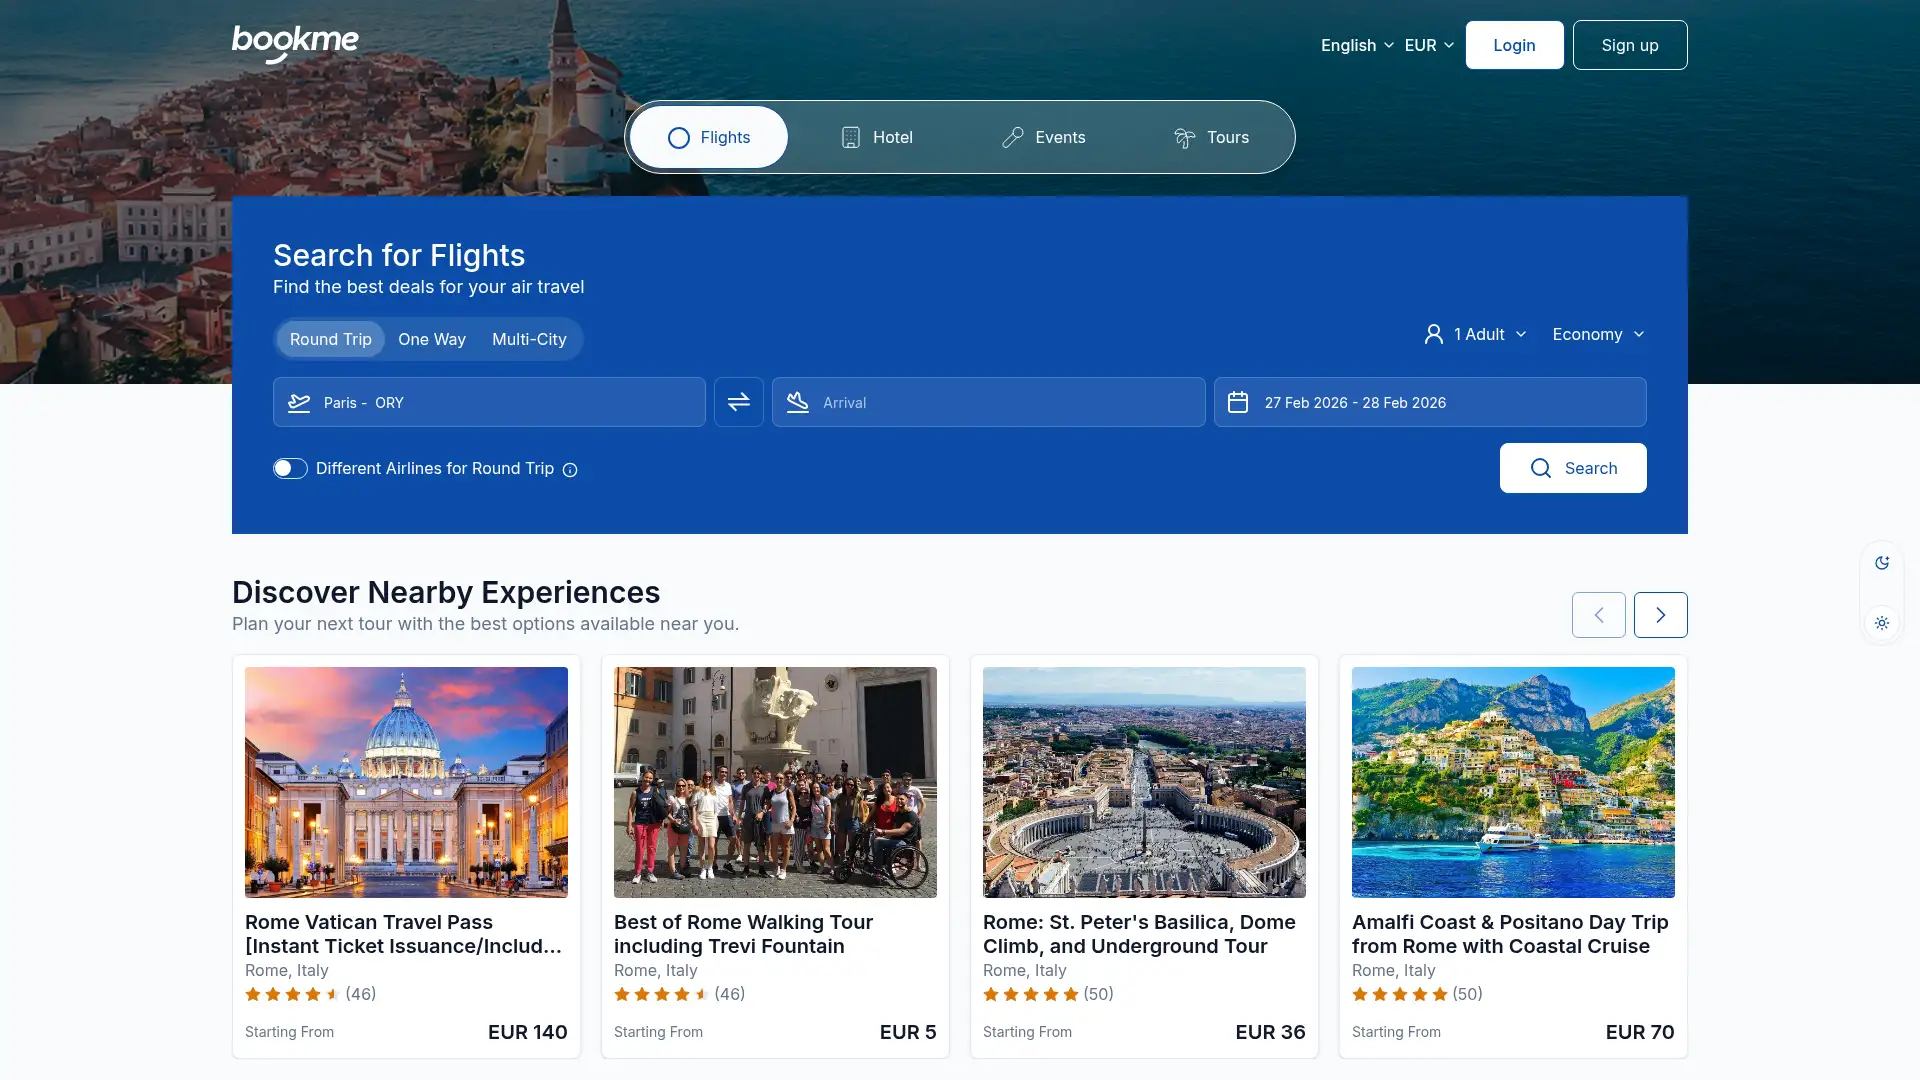The width and height of the screenshot is (1920, 1080).
Task: Switch to light mode sun icon
Action: [x=1882, y=623]
